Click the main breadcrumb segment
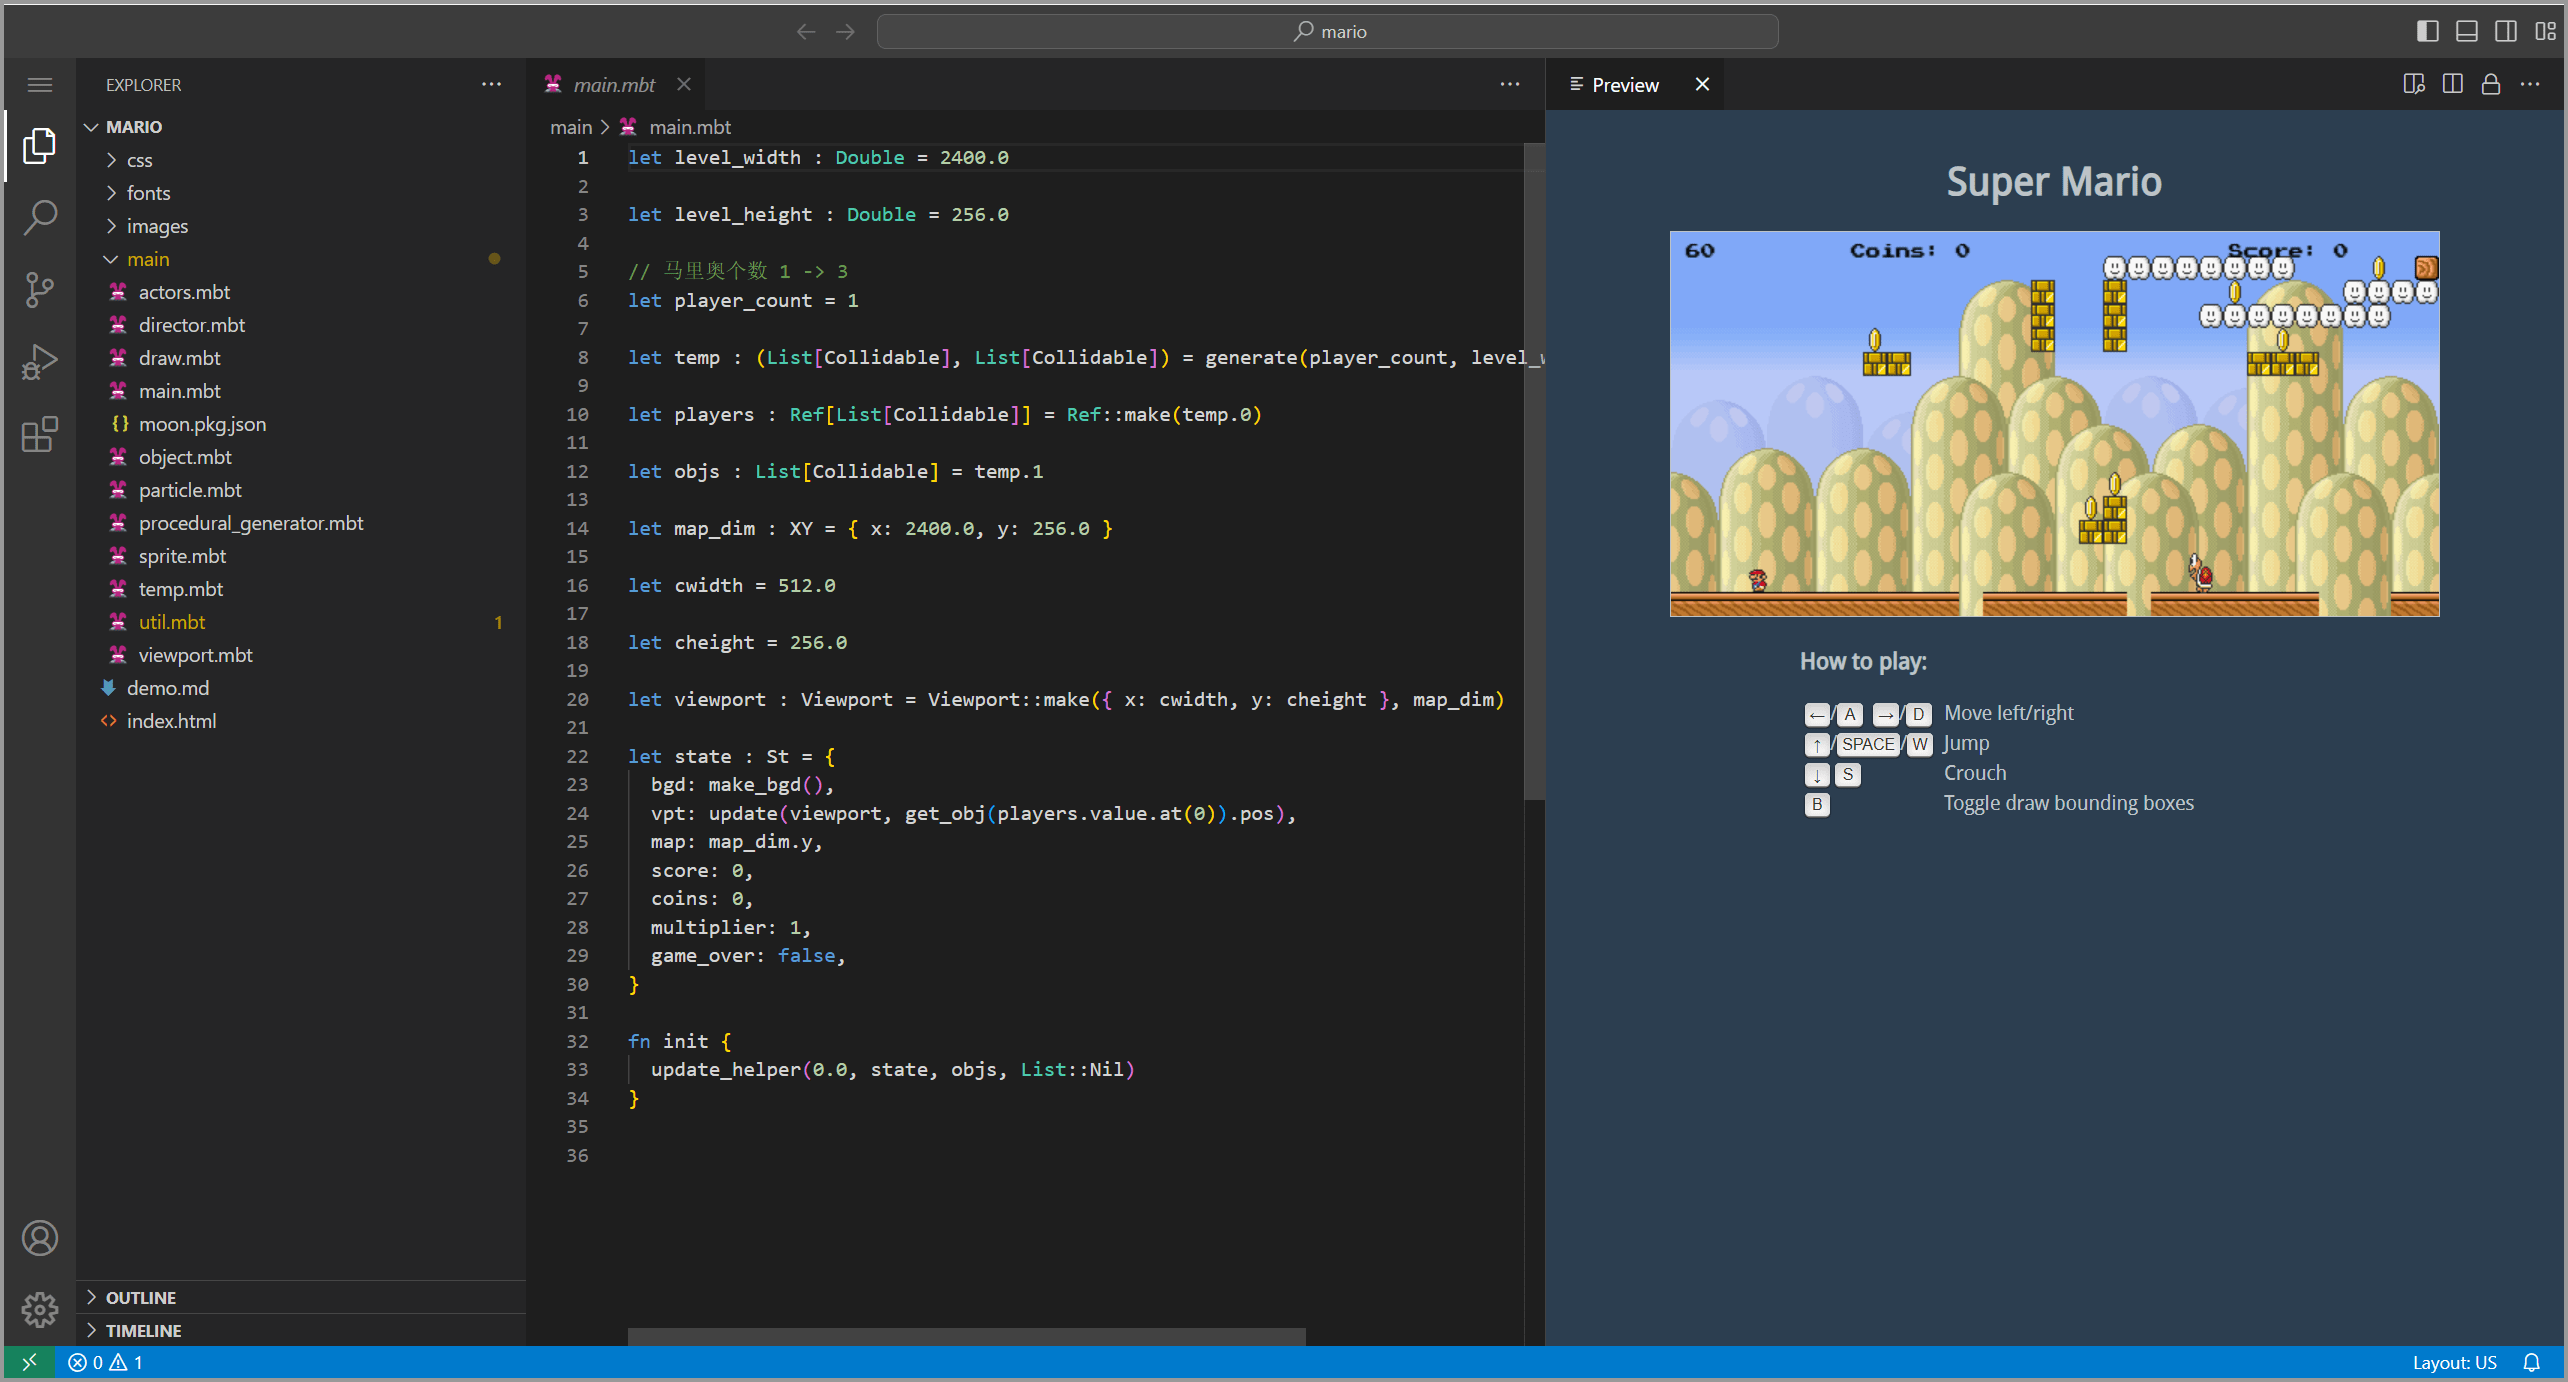Viewport: 2568px width, 1382px height. pyautogui.click(x=571, y=127)
